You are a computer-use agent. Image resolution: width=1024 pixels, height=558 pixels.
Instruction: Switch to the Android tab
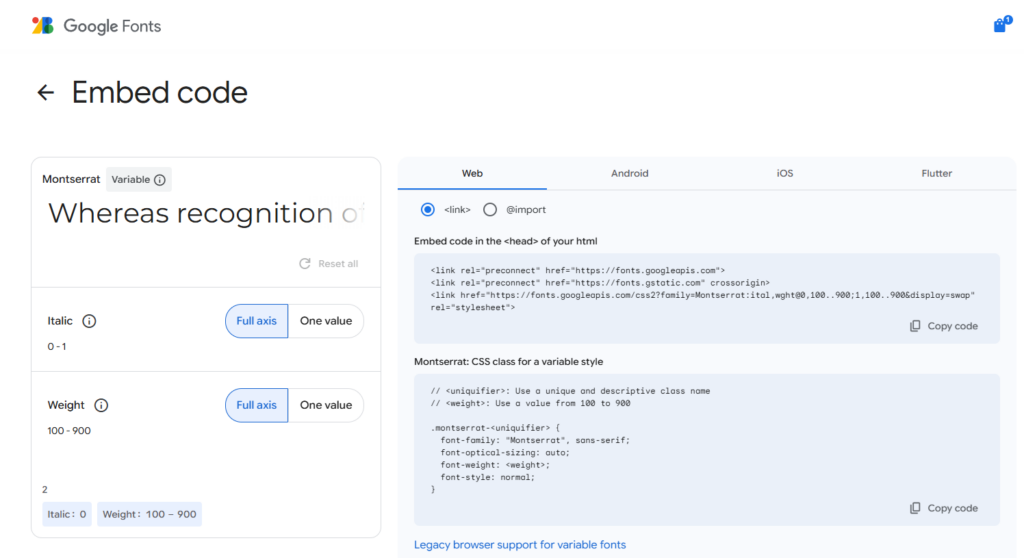[x=629, y=173]
